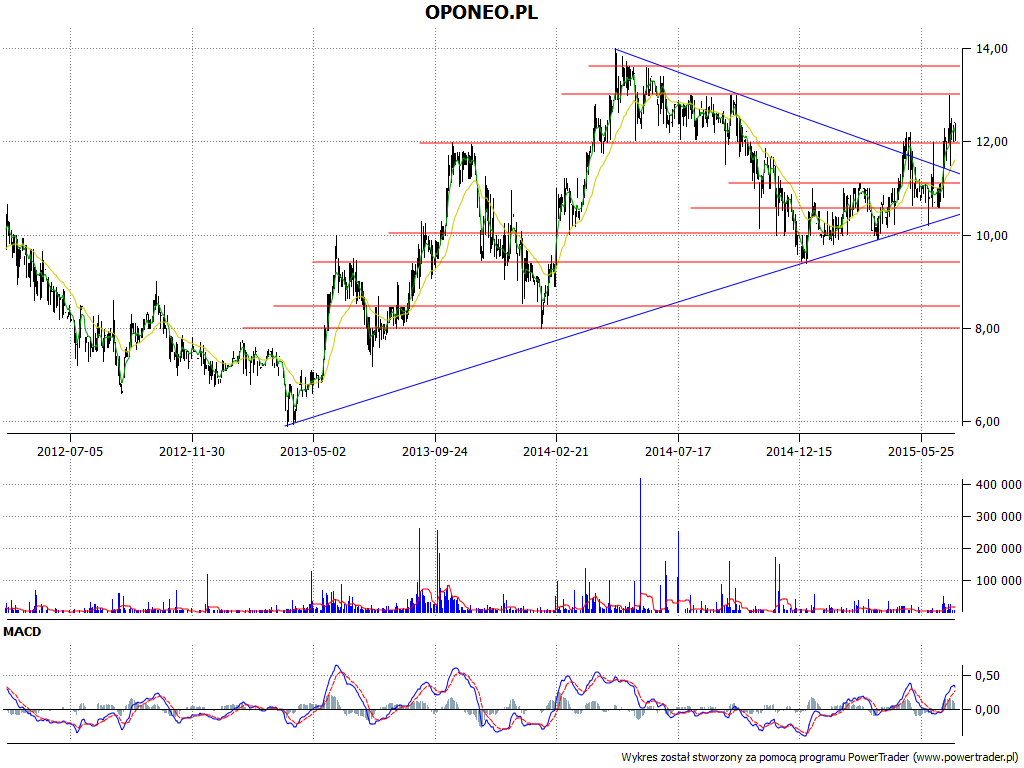Click the 12,00 price axis label
1024x768 pixels.
tap(991, 142)
